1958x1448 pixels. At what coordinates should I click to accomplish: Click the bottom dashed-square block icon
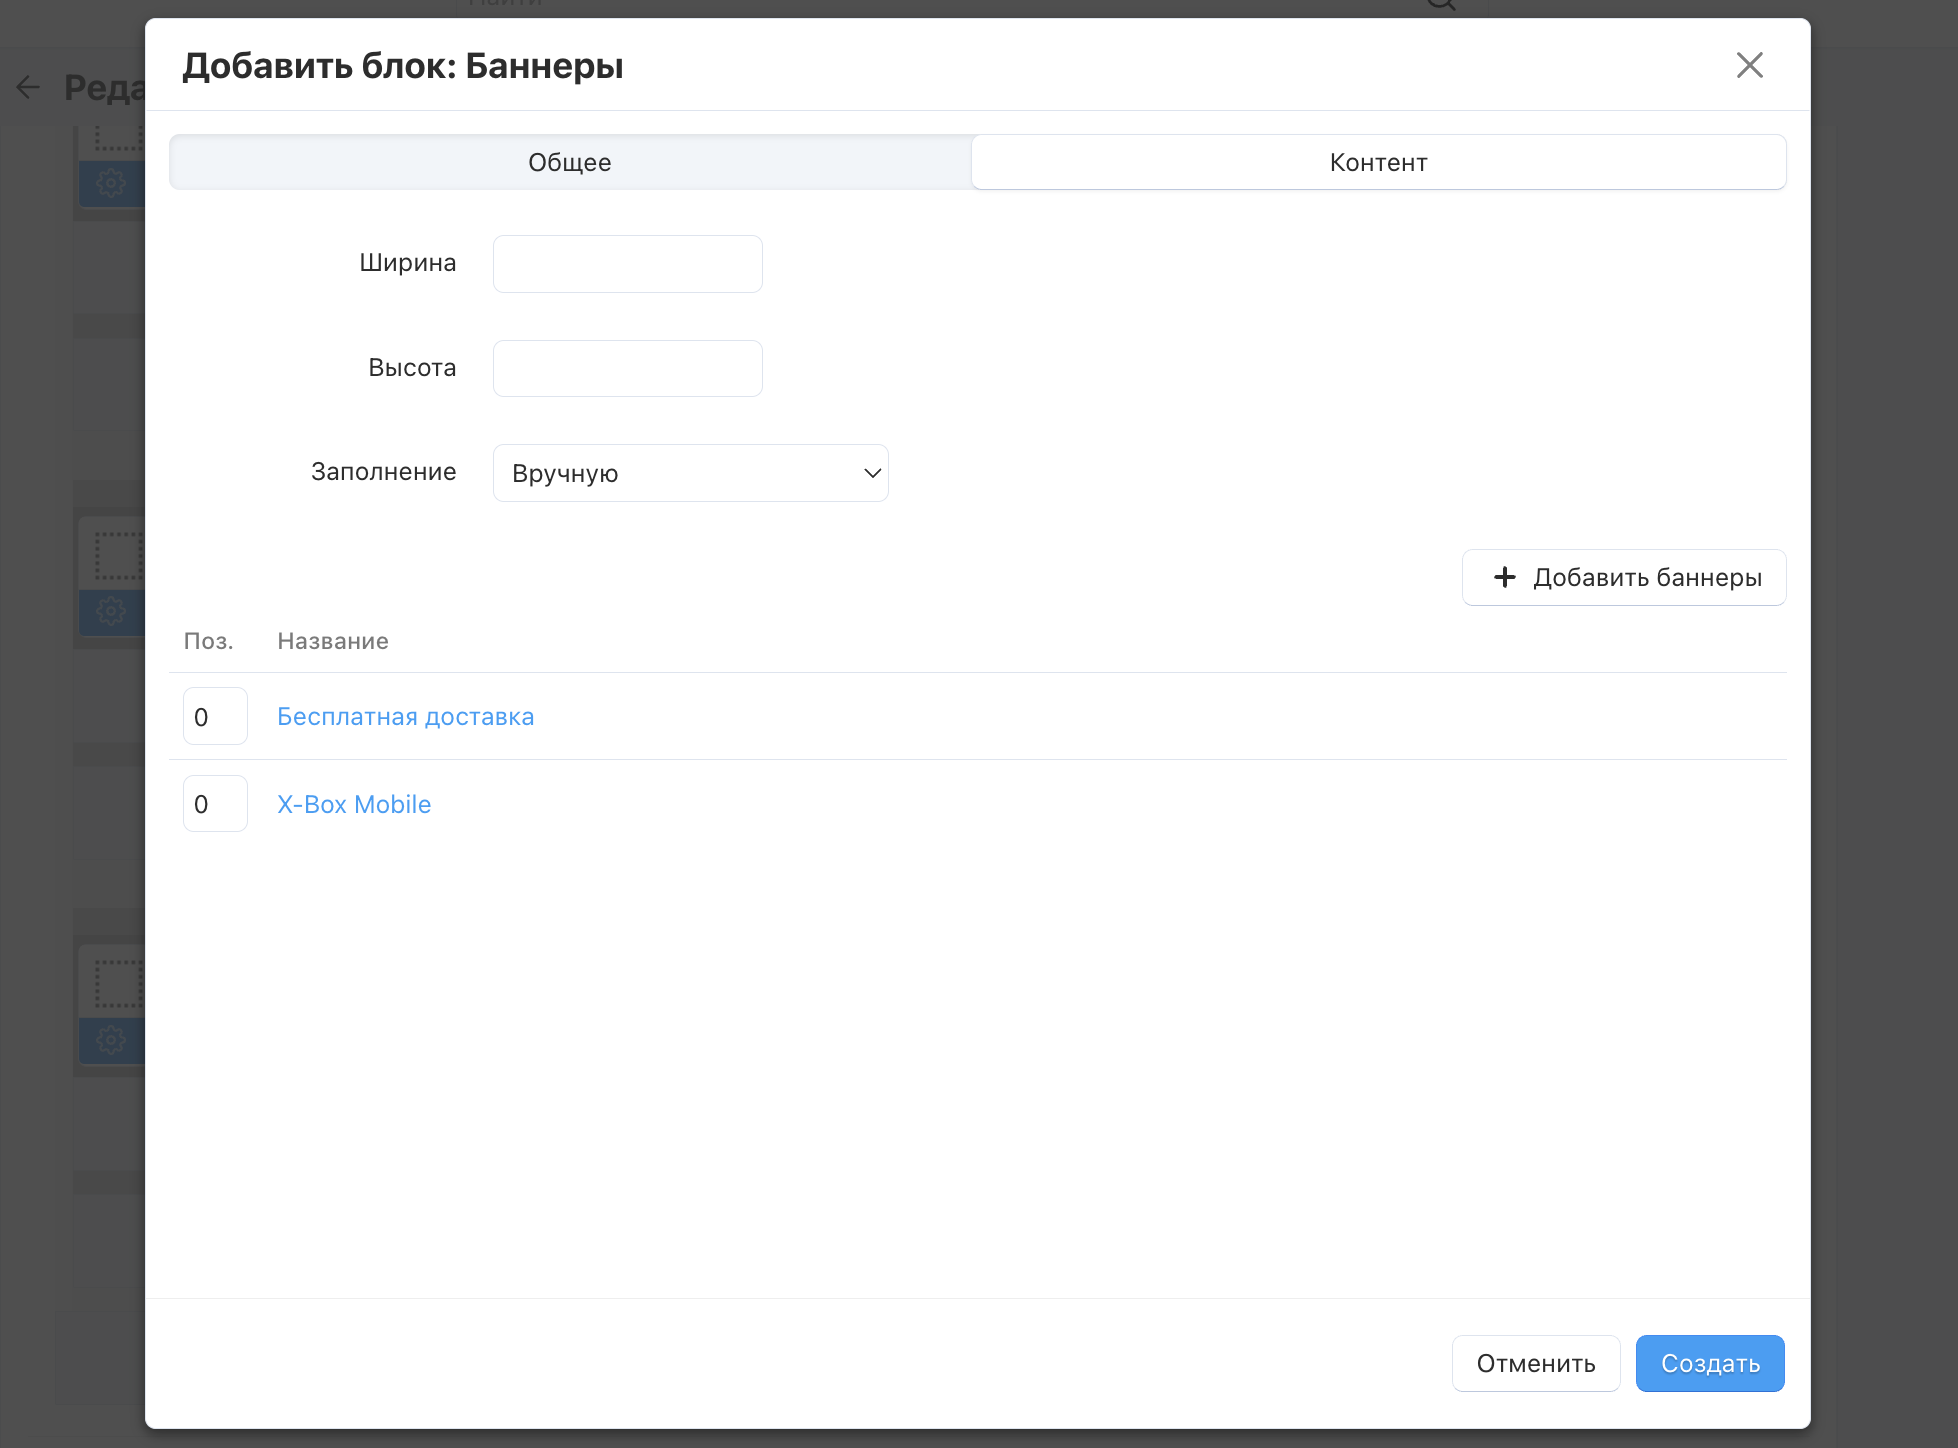119,984
